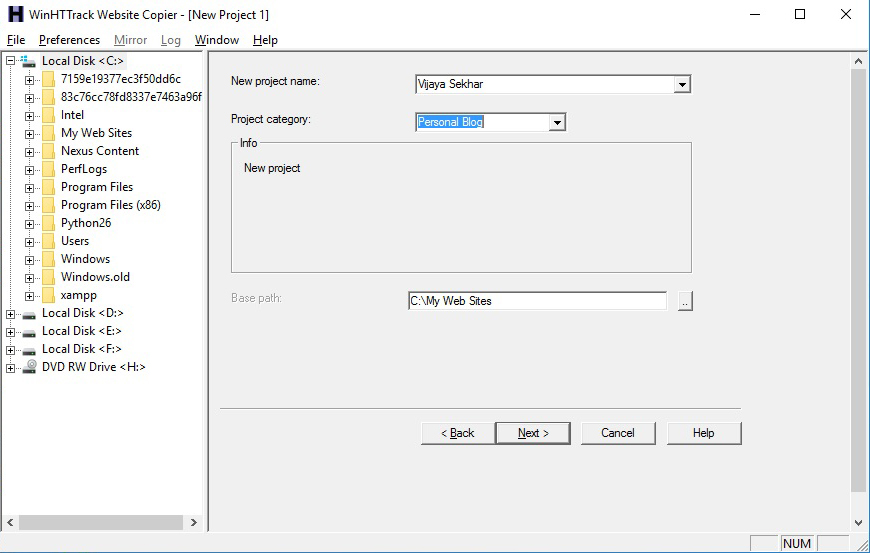
Task: Click the base path browse button
Action: tap(685, 301)
